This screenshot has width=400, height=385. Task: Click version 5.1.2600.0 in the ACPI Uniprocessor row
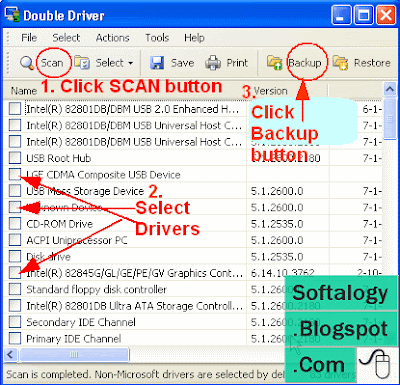(x=277, y=240)
